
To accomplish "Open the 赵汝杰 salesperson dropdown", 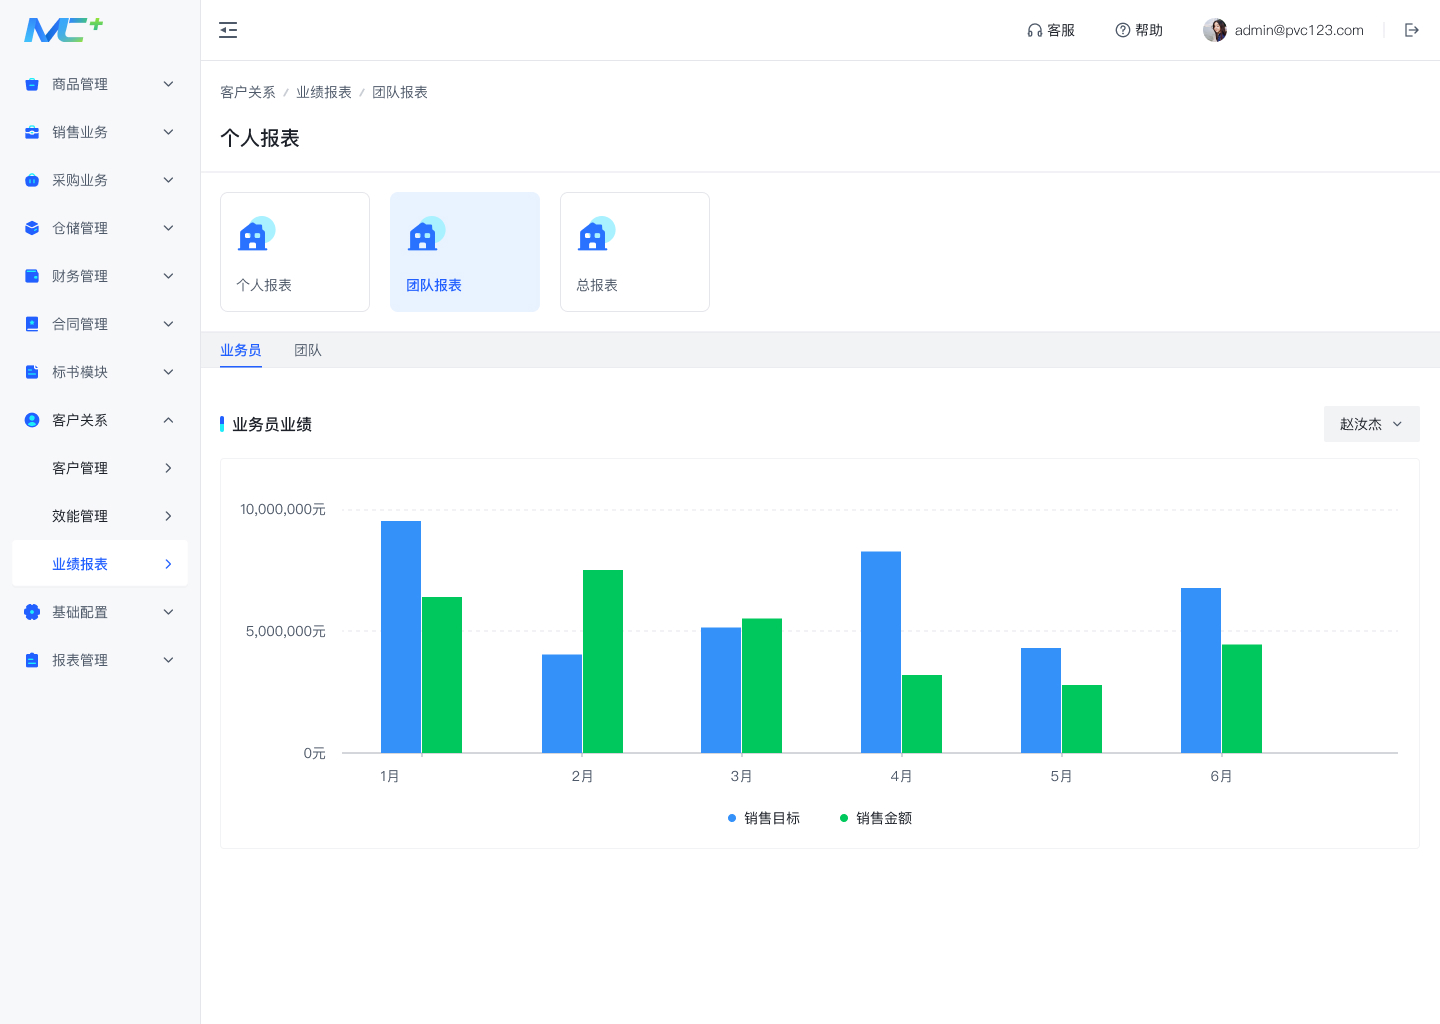I will [1371, 424].
